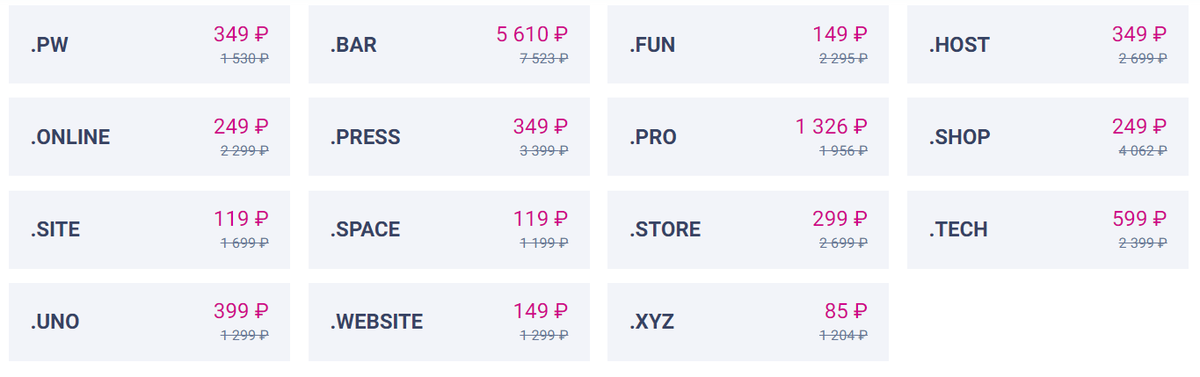Image resolution: width=1200 pixels, height=377 pixels.
Task: Click the 599 ₽ price on .TECH
Action: 1139,219
